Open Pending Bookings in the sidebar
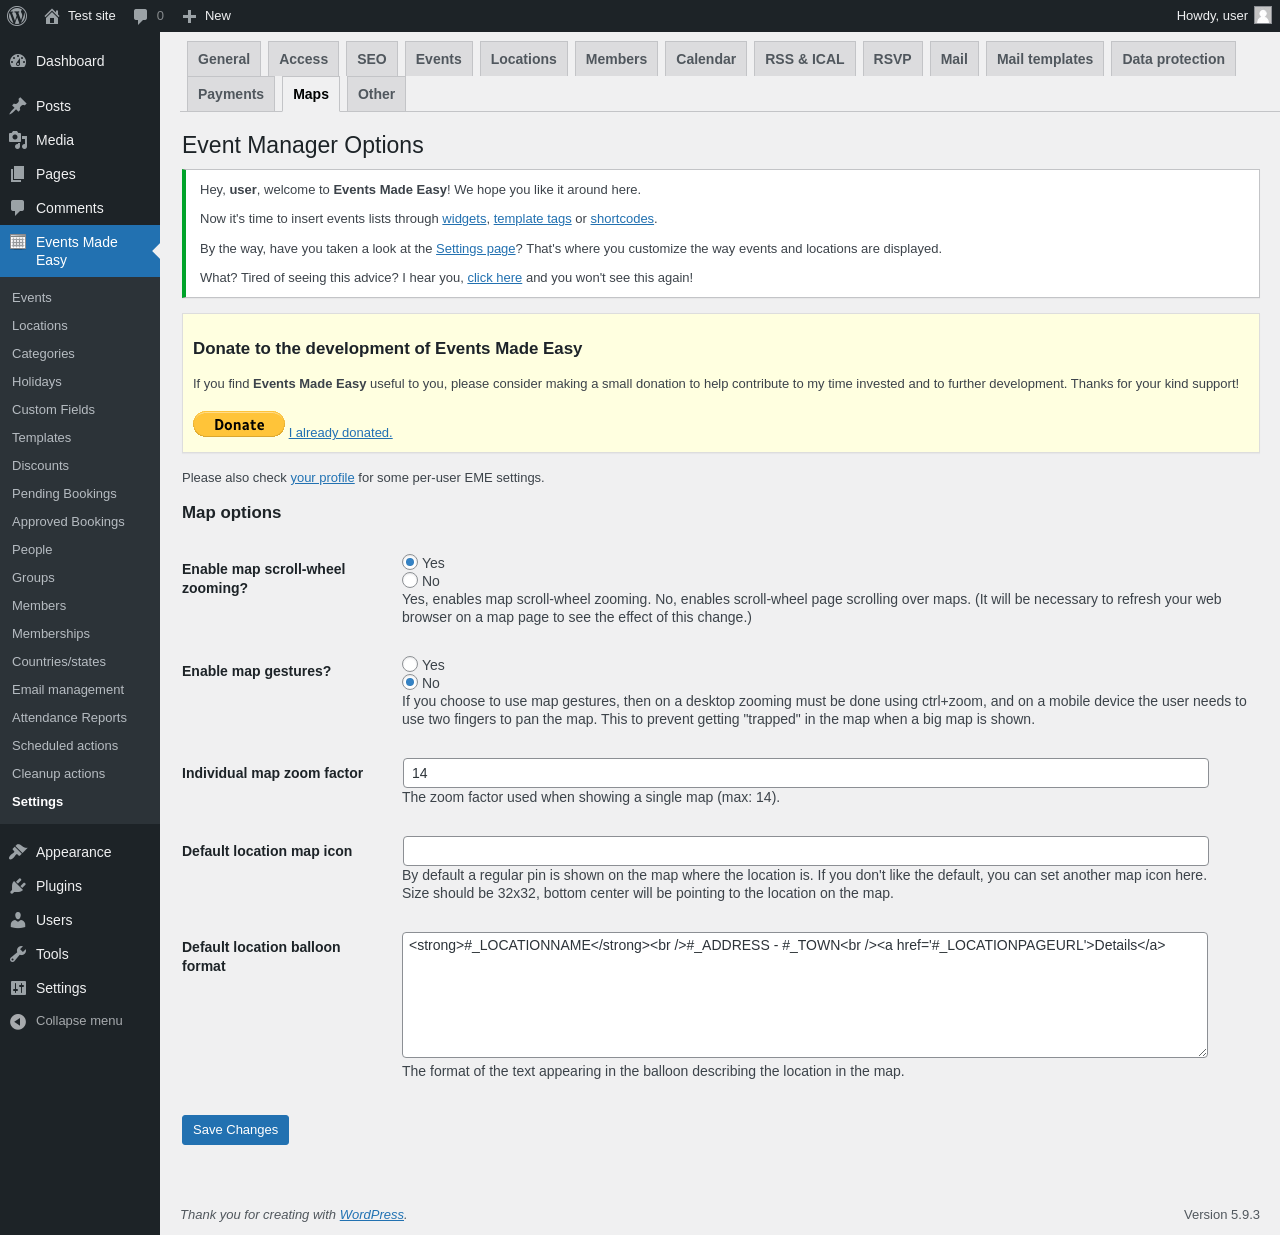This screenshot has width=1280, height=1235. click(80, 494)
